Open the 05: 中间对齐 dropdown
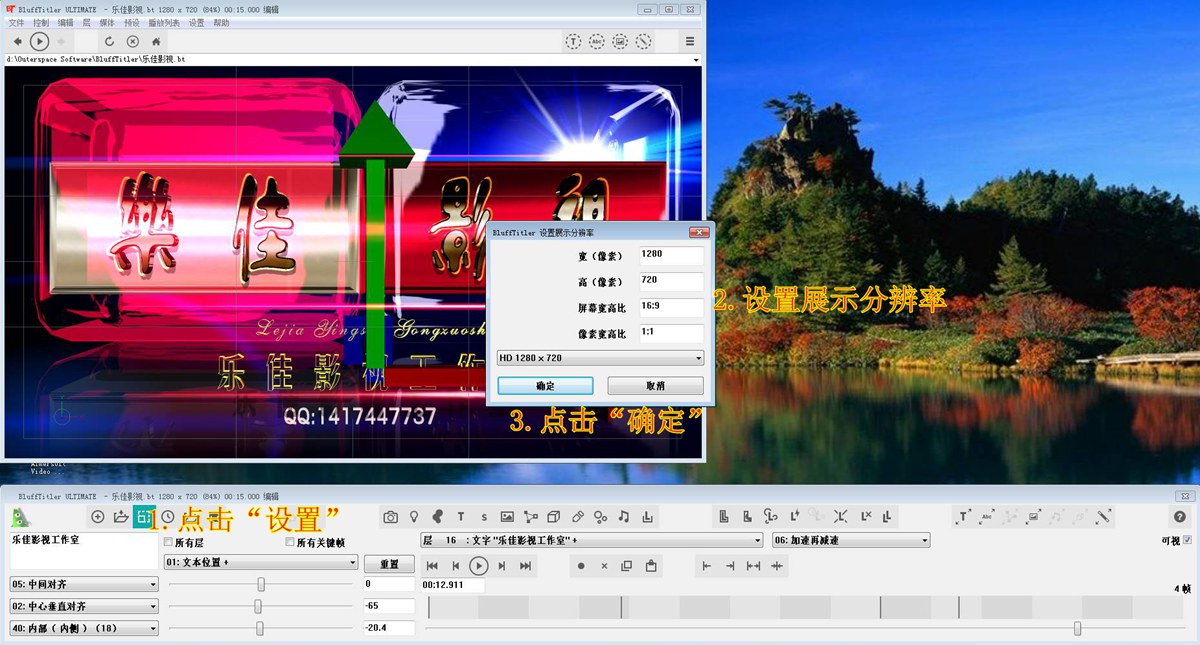Screen dimensions: 1200x645 [x=84, y=584]
